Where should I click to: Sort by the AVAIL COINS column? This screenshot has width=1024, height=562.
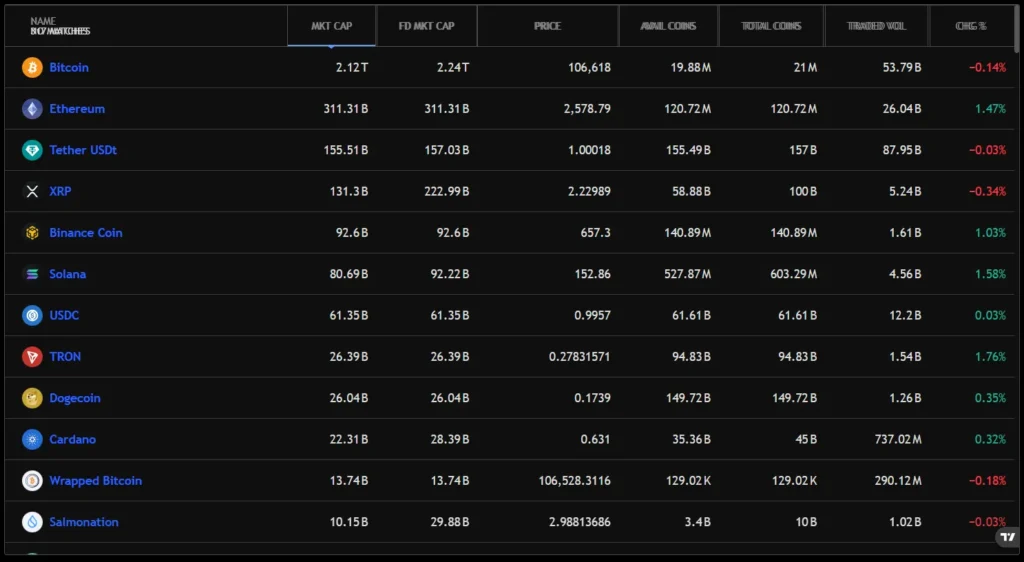pos(668,26)
